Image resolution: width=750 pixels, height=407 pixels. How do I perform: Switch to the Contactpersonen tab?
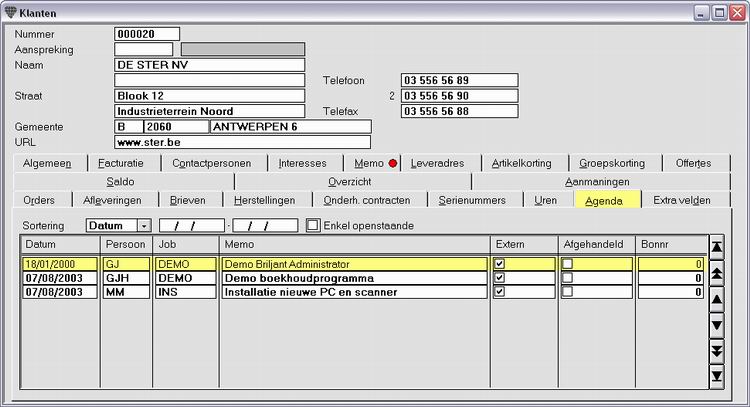212,164
